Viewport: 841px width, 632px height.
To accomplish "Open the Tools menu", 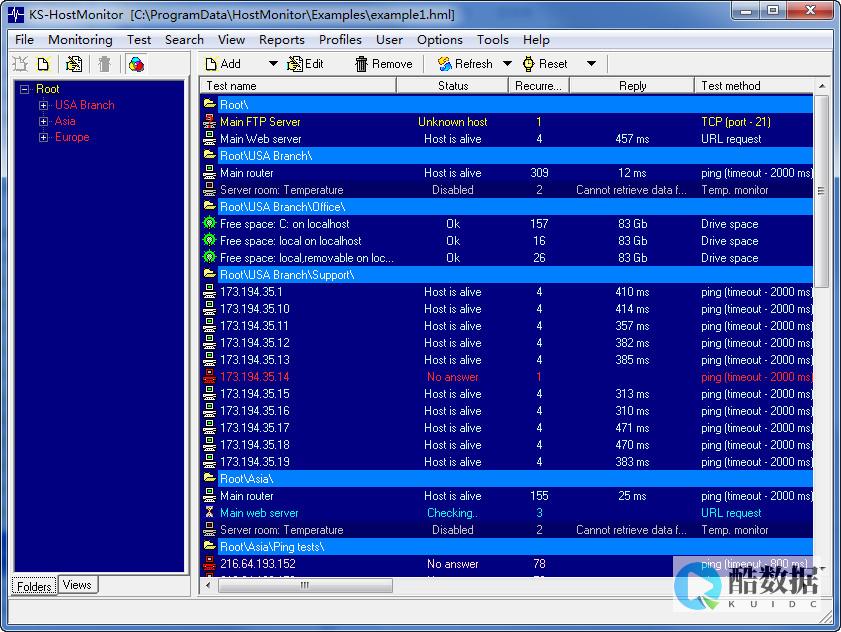I will pyautogui.click(x=493, y=40).
